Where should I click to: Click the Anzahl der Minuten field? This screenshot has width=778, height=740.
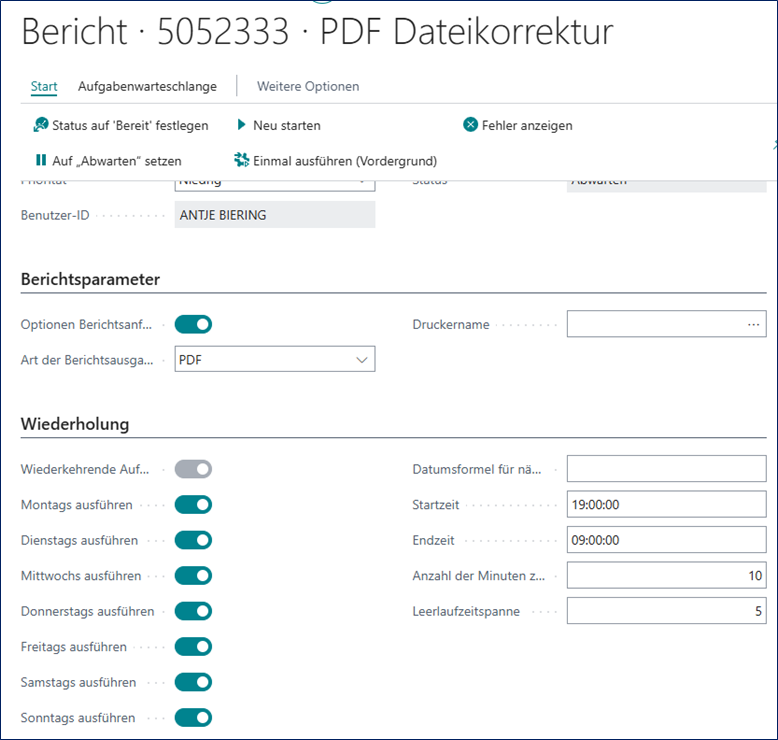(667, 575)
